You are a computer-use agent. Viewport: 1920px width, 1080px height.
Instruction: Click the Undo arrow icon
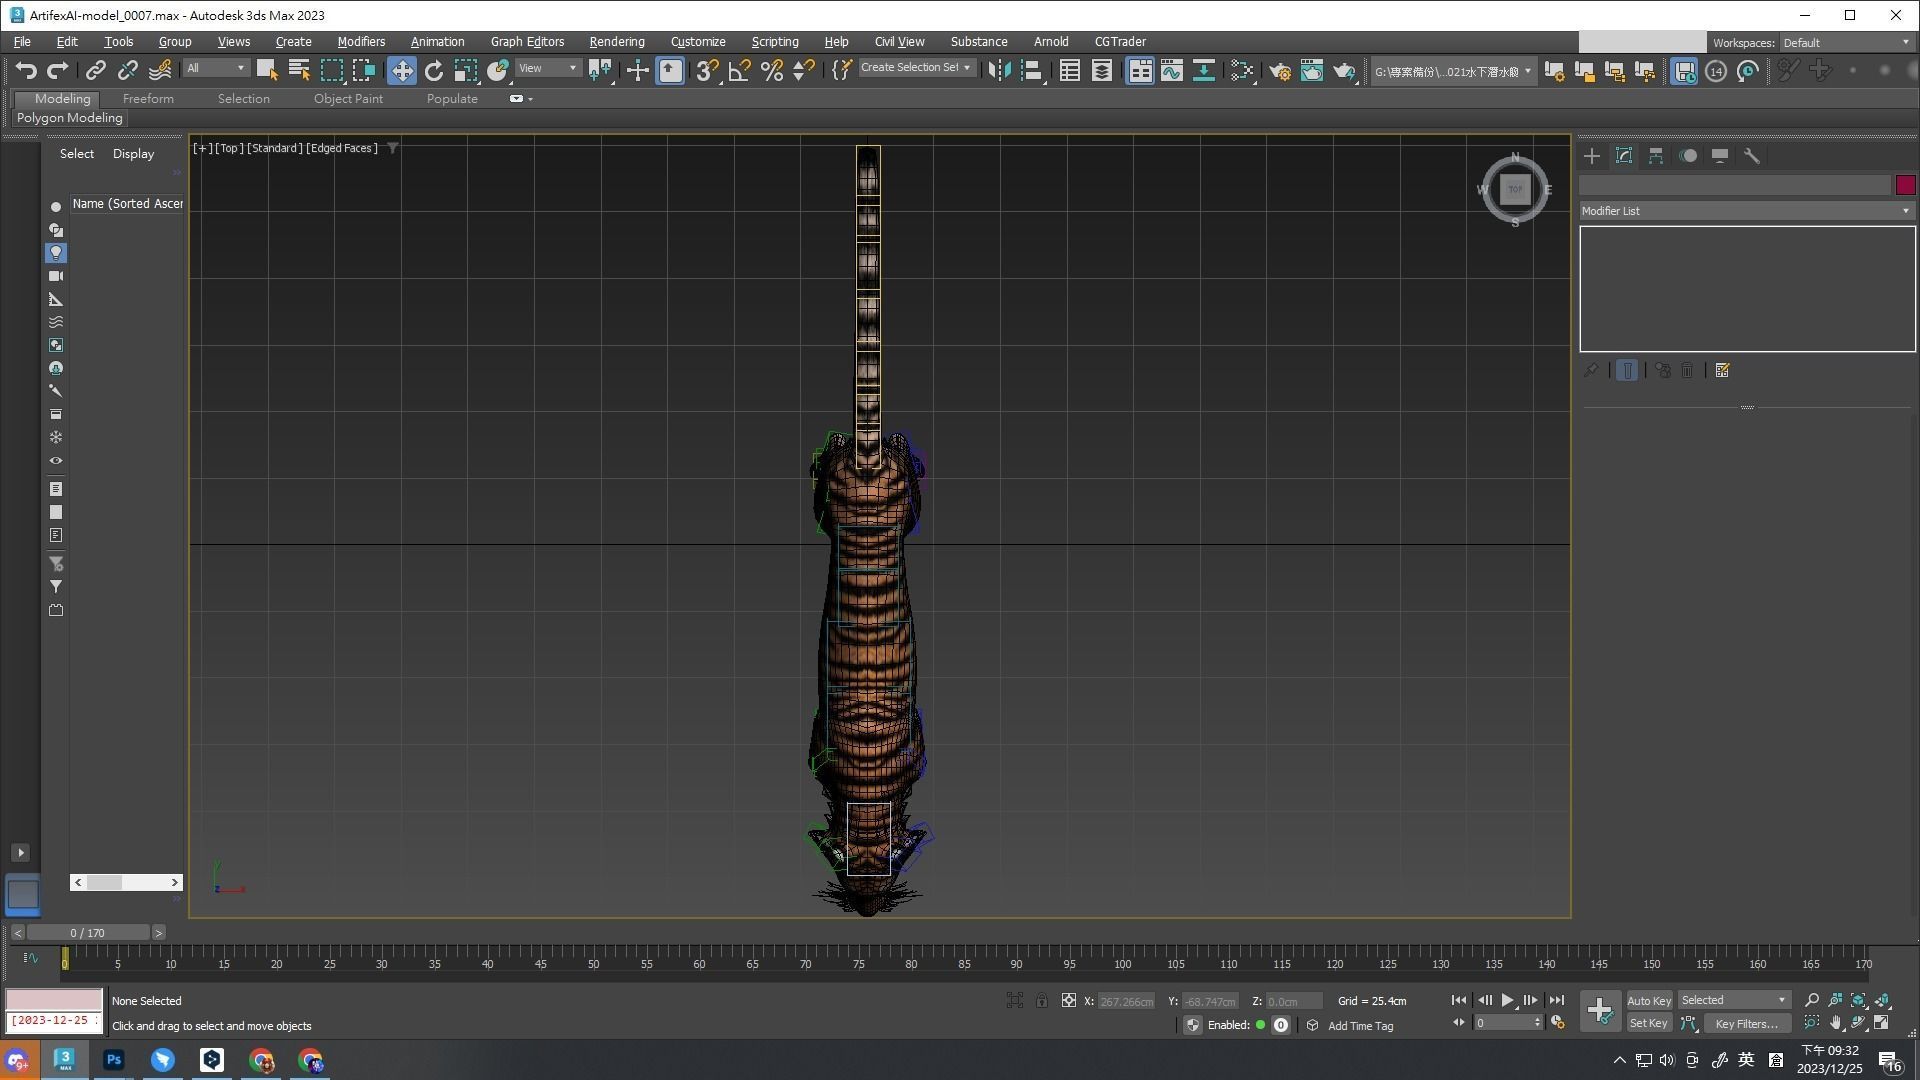coord(26,70)
